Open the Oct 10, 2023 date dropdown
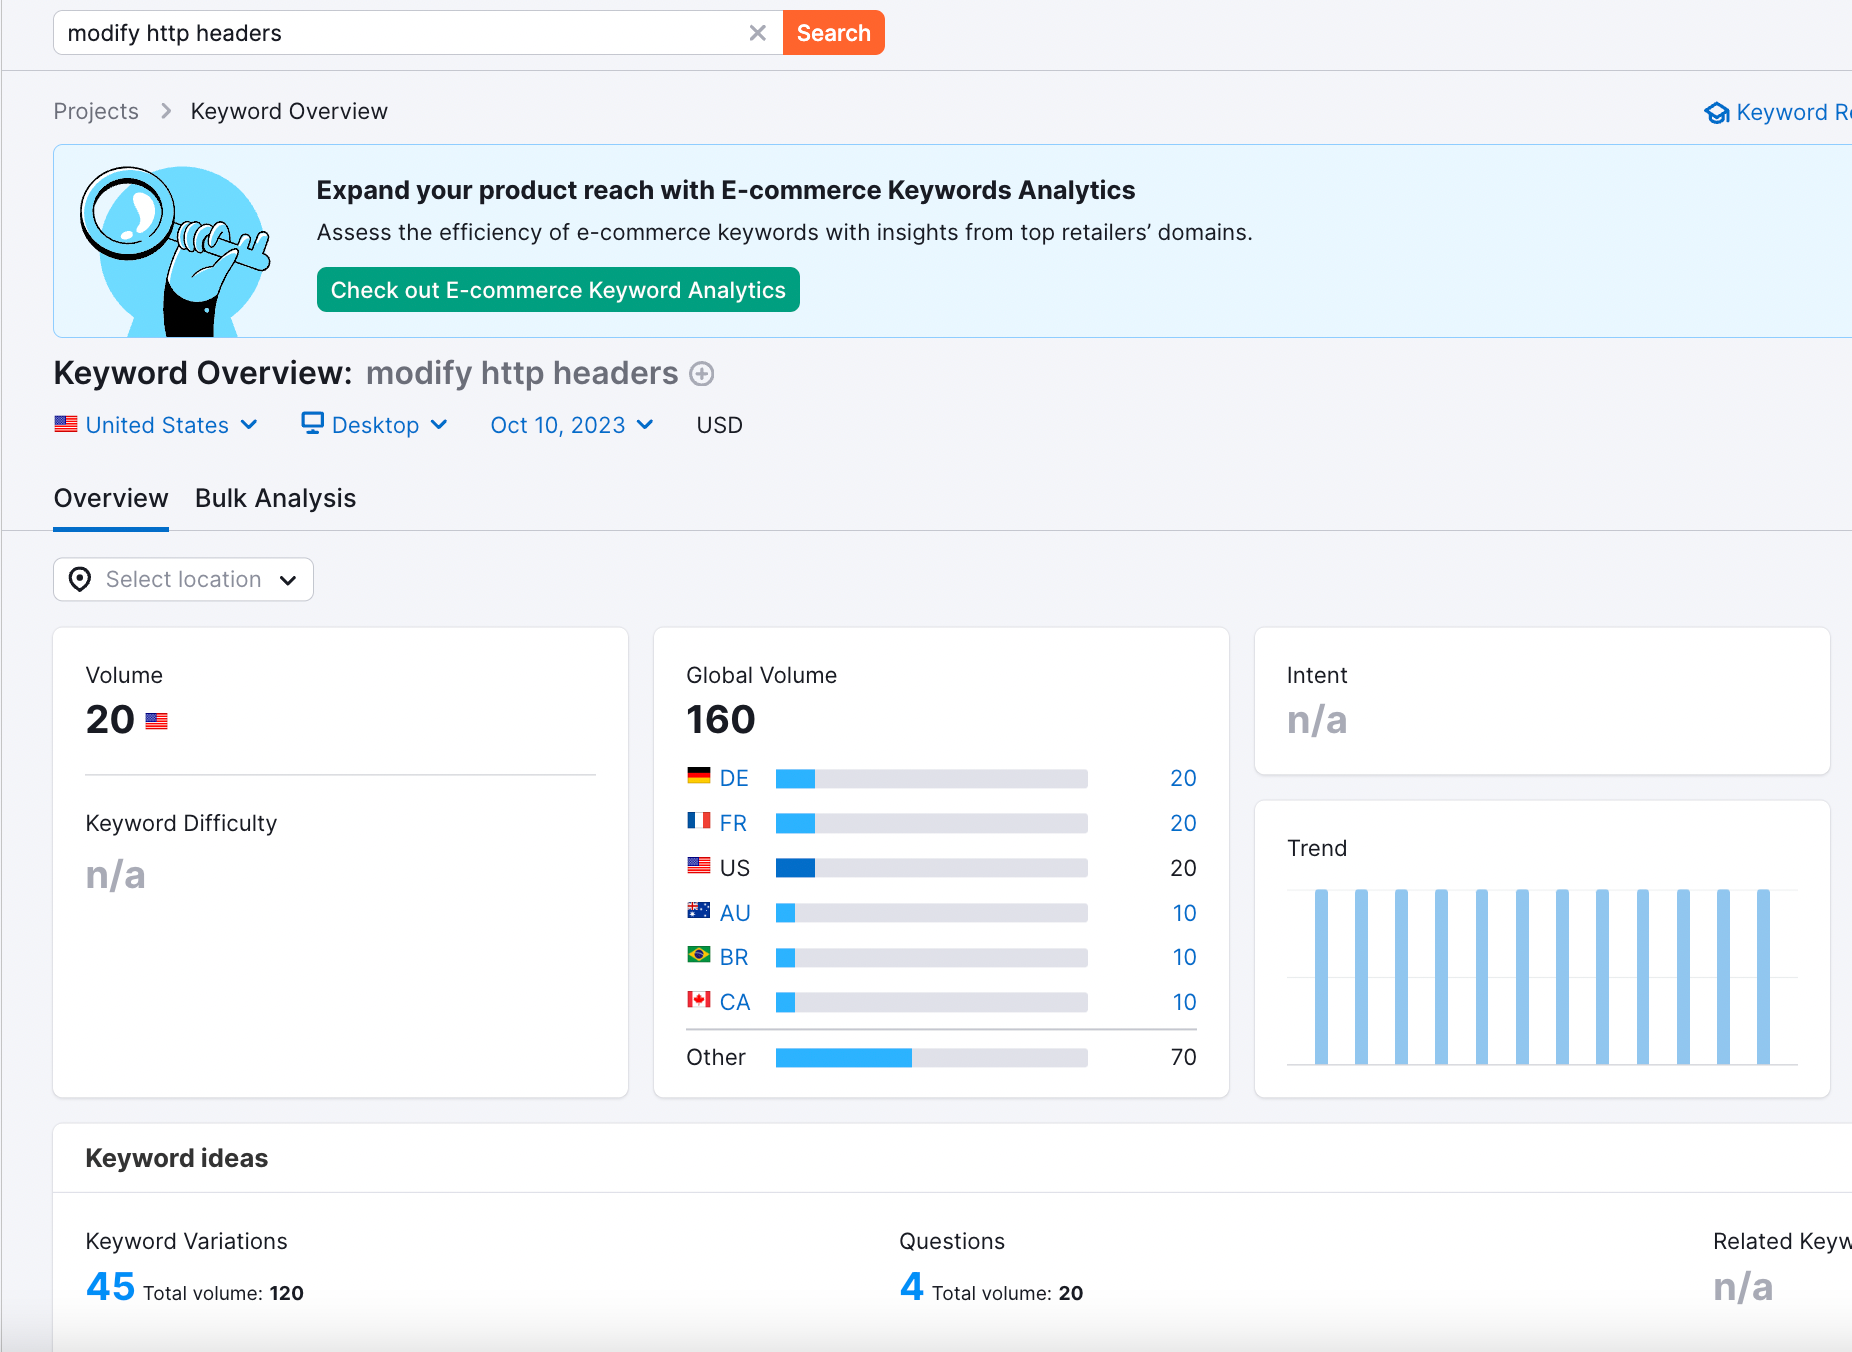The image size is (1852, 1352). (571, 425)
